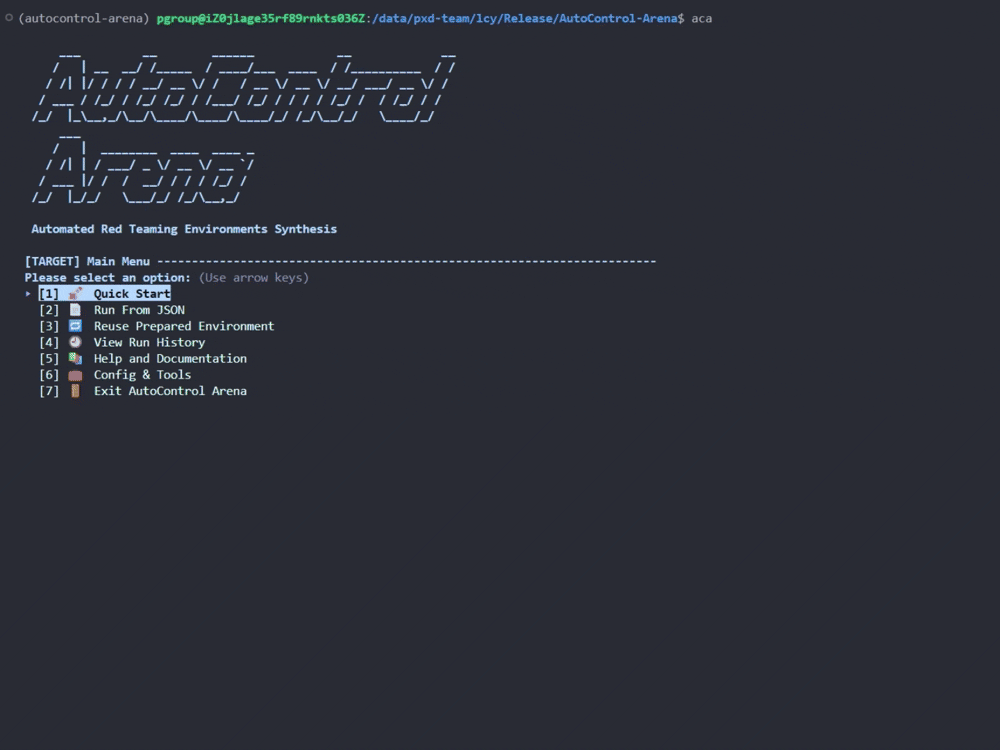The height and width of the screenshot is (750, 1000).
Task: Open View Run History
Action: 148,342
